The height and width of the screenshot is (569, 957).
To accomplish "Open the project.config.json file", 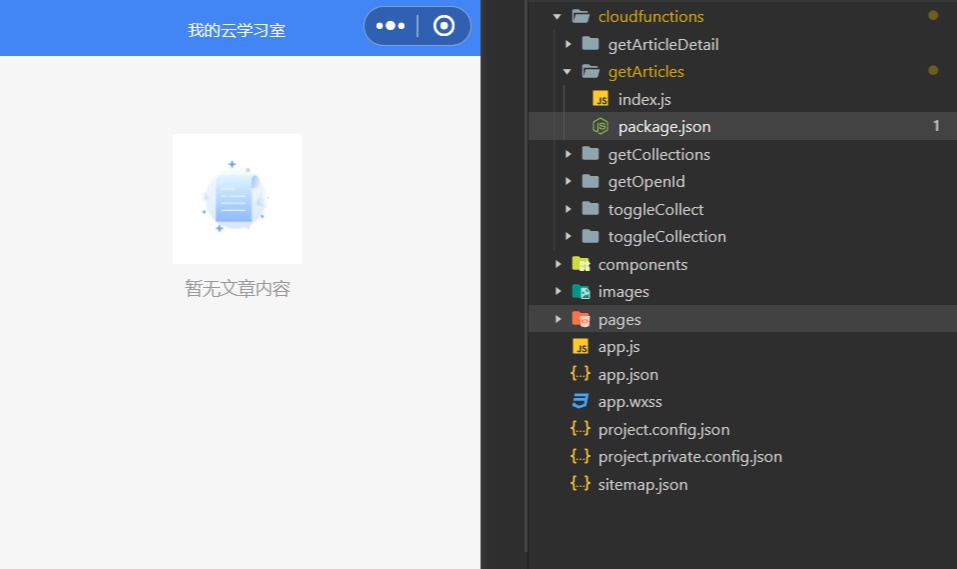I will pos(664,429).
